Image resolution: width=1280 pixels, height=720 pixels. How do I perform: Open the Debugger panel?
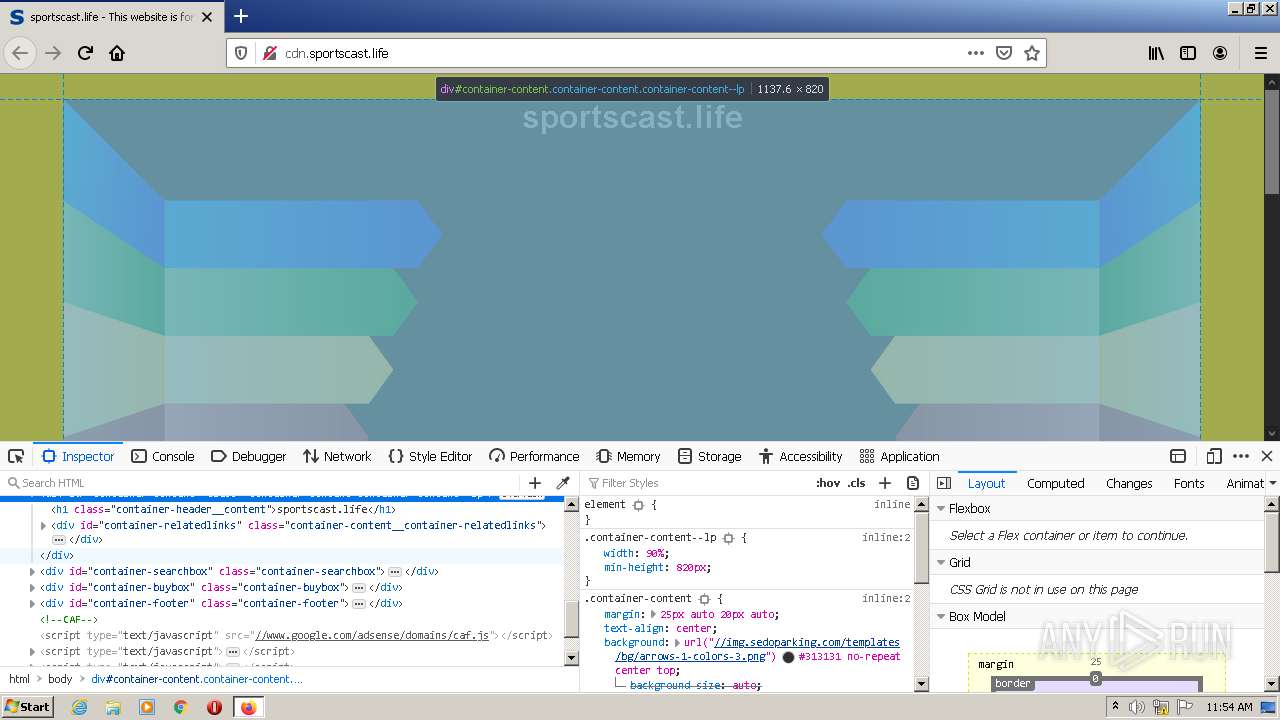click(x=249, y=456)
